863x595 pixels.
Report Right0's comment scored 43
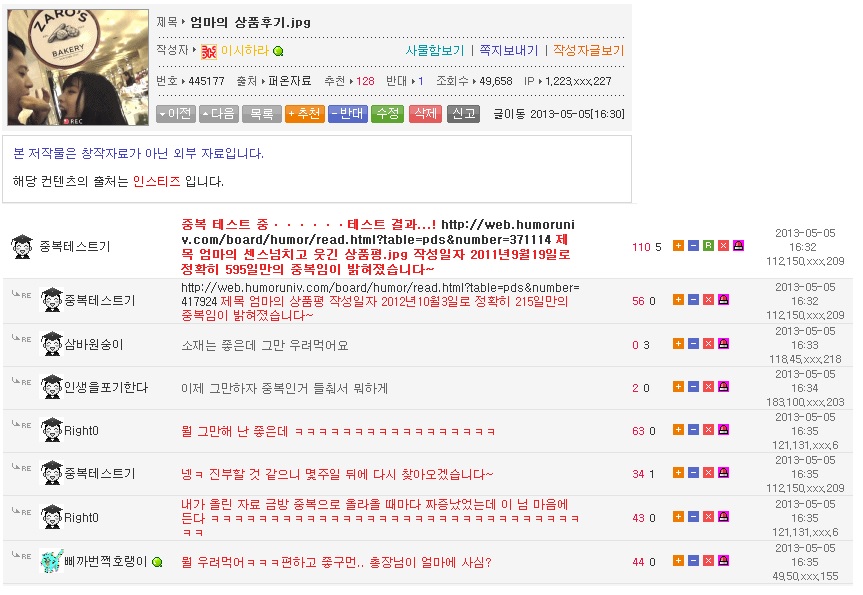[724, 517]
